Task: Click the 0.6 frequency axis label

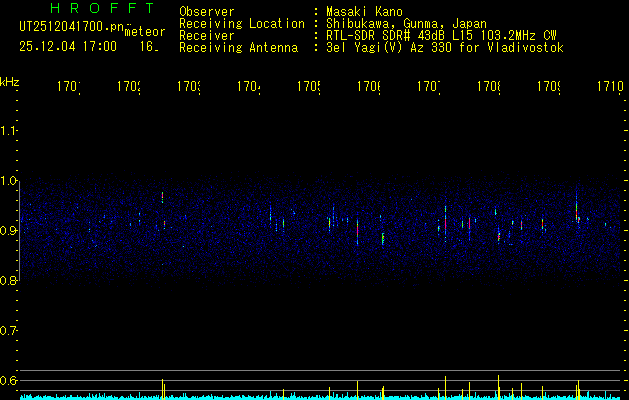Action: pos(8,380)
